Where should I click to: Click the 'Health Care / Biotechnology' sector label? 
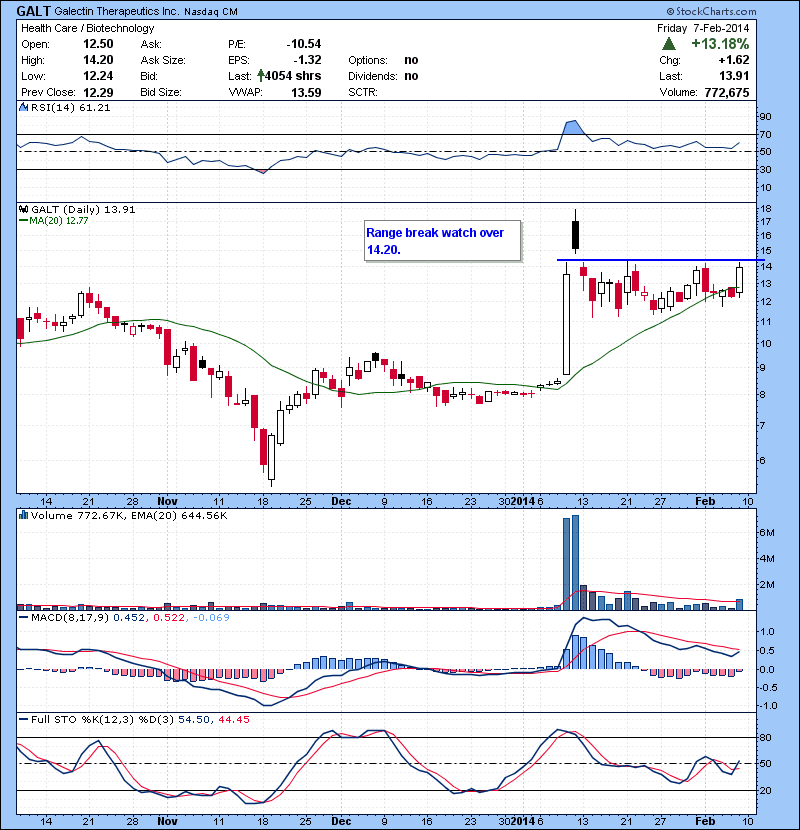[87, 28]
